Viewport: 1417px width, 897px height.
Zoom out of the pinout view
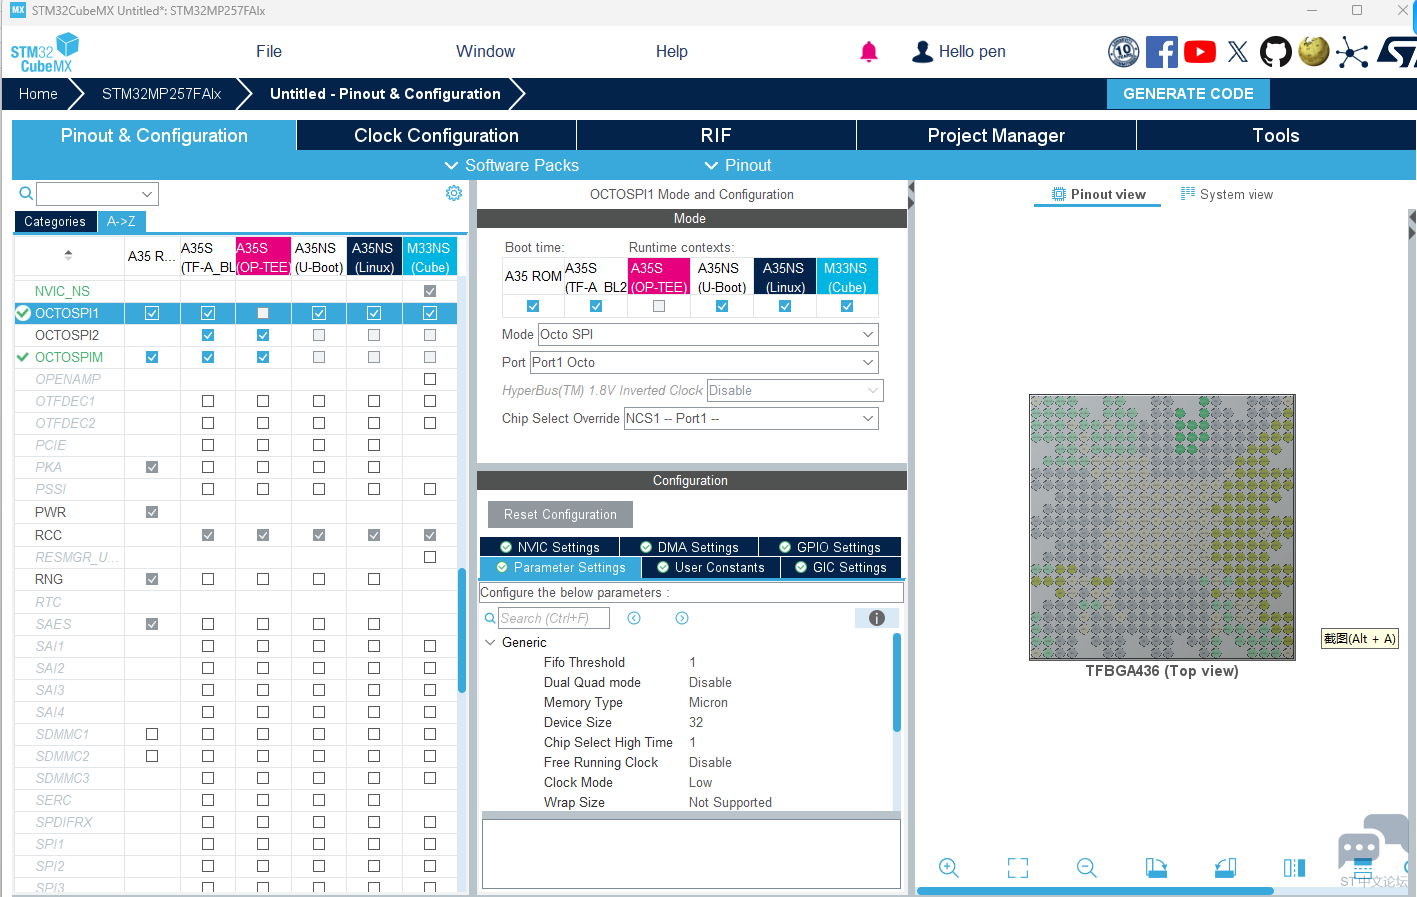pyautogui.click(x=1087, y=868)
